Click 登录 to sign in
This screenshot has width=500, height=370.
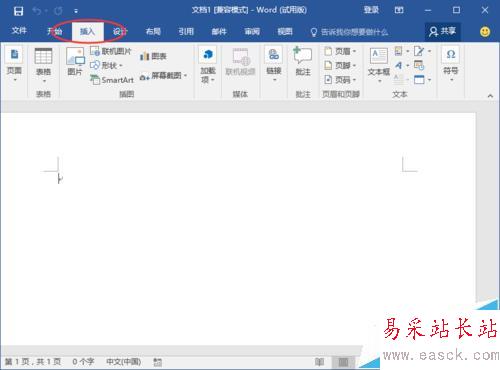pos(371,10)
